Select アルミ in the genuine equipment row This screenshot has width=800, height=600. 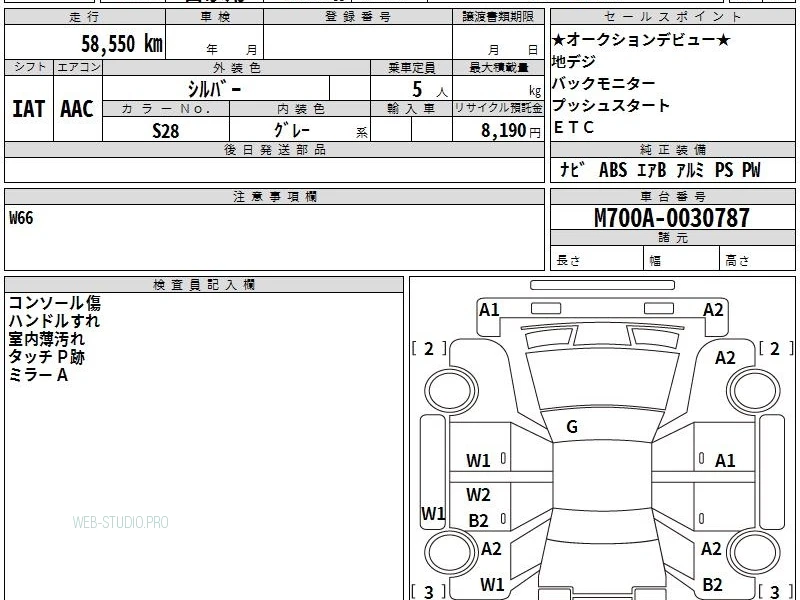(x=690, y=169)
